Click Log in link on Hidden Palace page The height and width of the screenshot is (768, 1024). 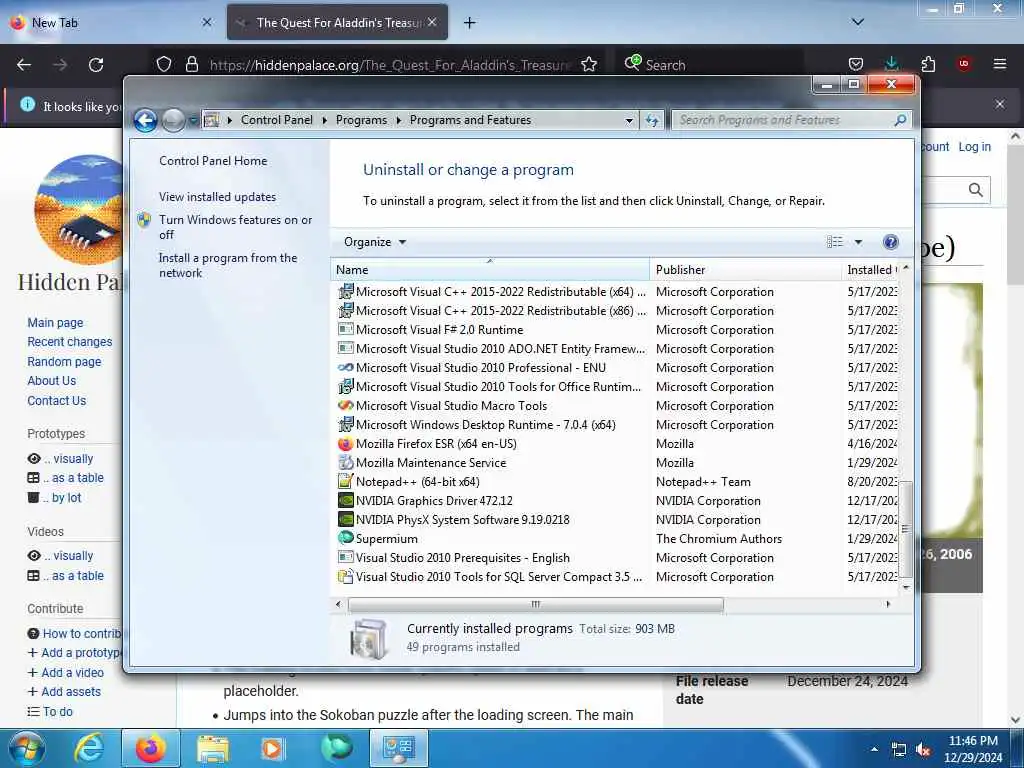coord(974,147)
